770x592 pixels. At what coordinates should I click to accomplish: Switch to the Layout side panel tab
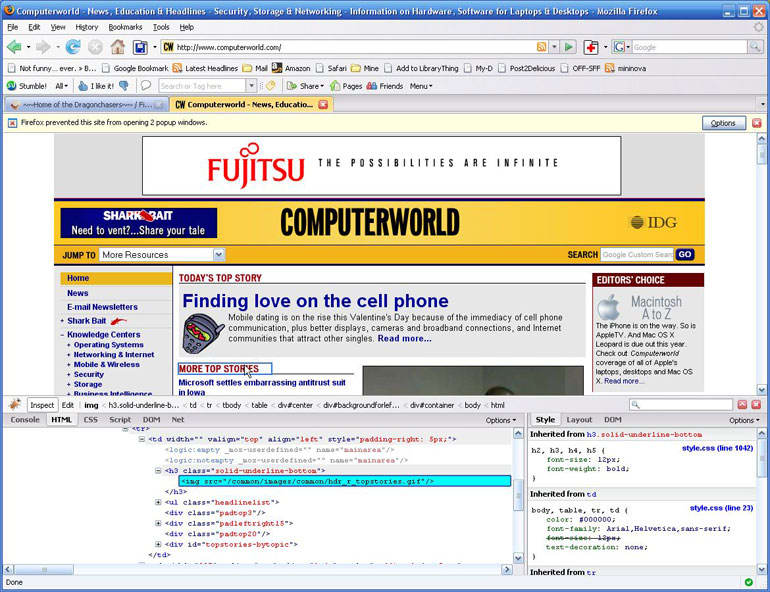coord(579,420)
